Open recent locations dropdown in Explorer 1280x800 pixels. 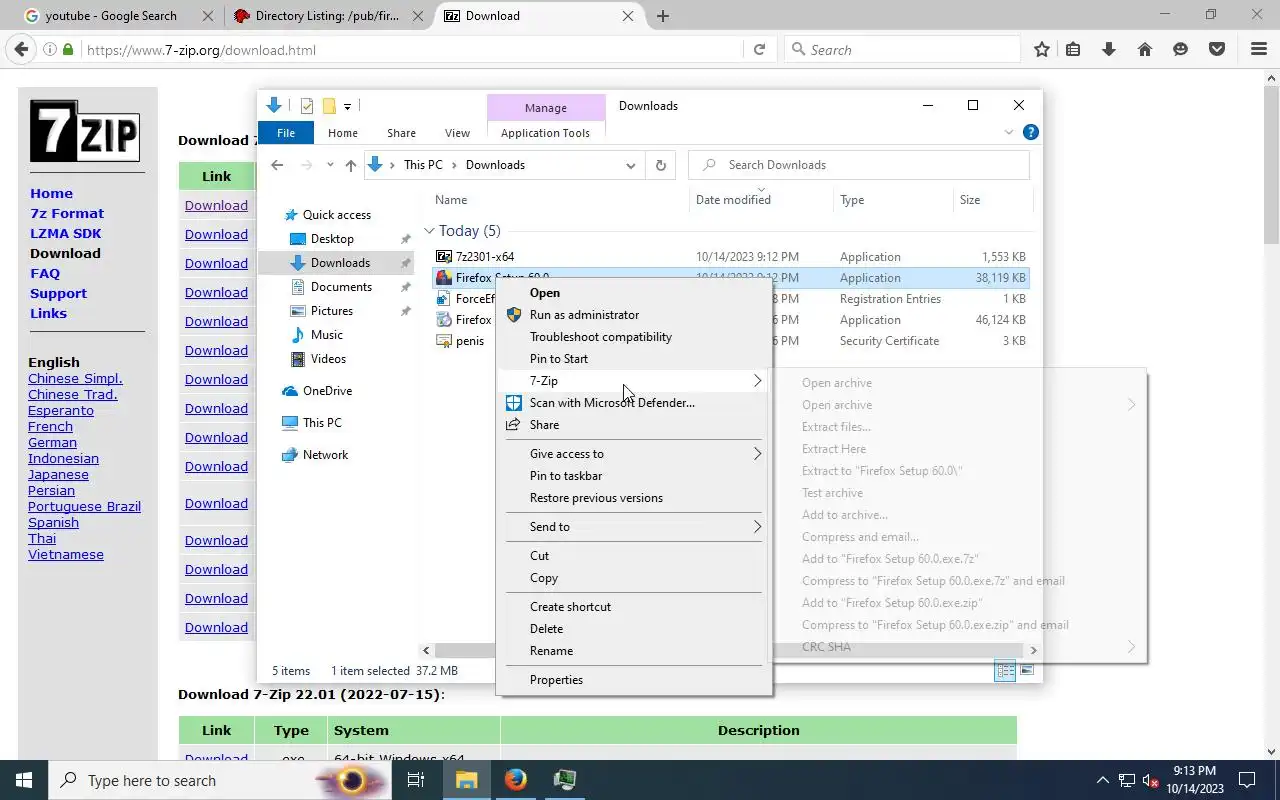click(328, 165)
